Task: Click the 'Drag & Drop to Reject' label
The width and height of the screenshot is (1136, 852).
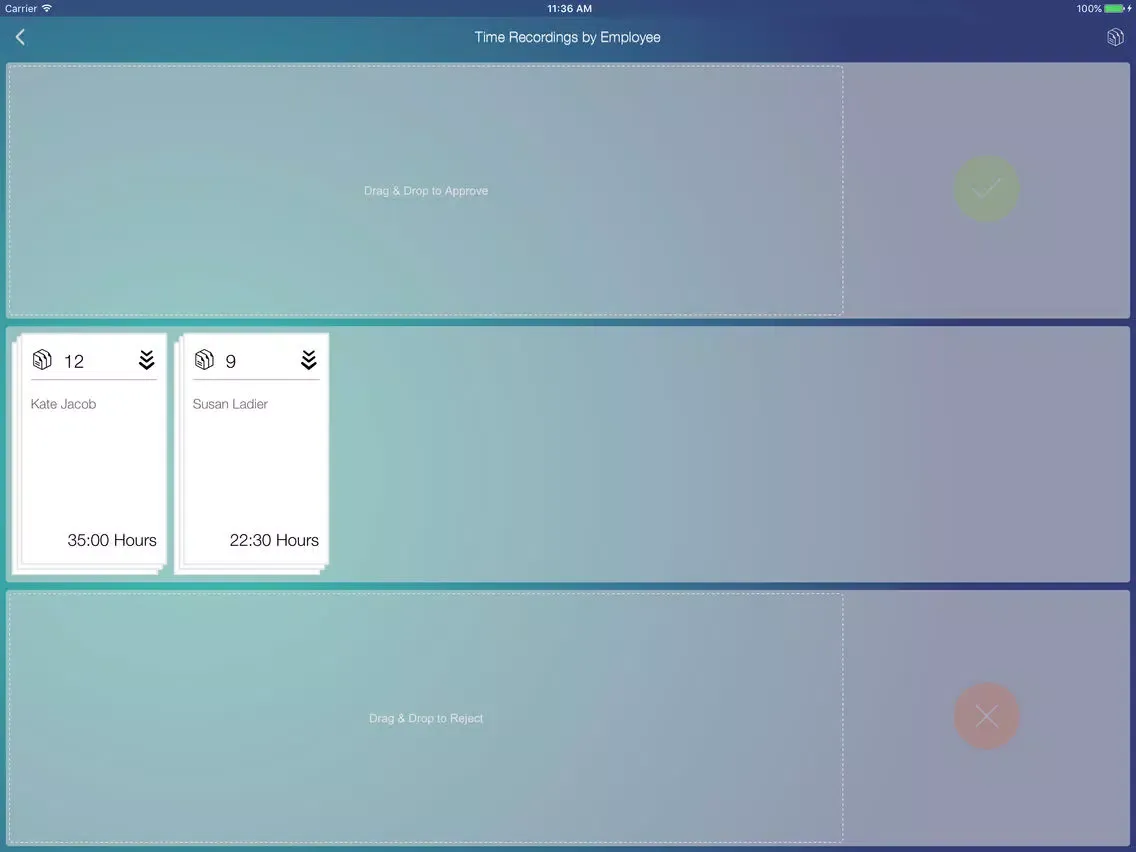Action: (x=426, y=718)
